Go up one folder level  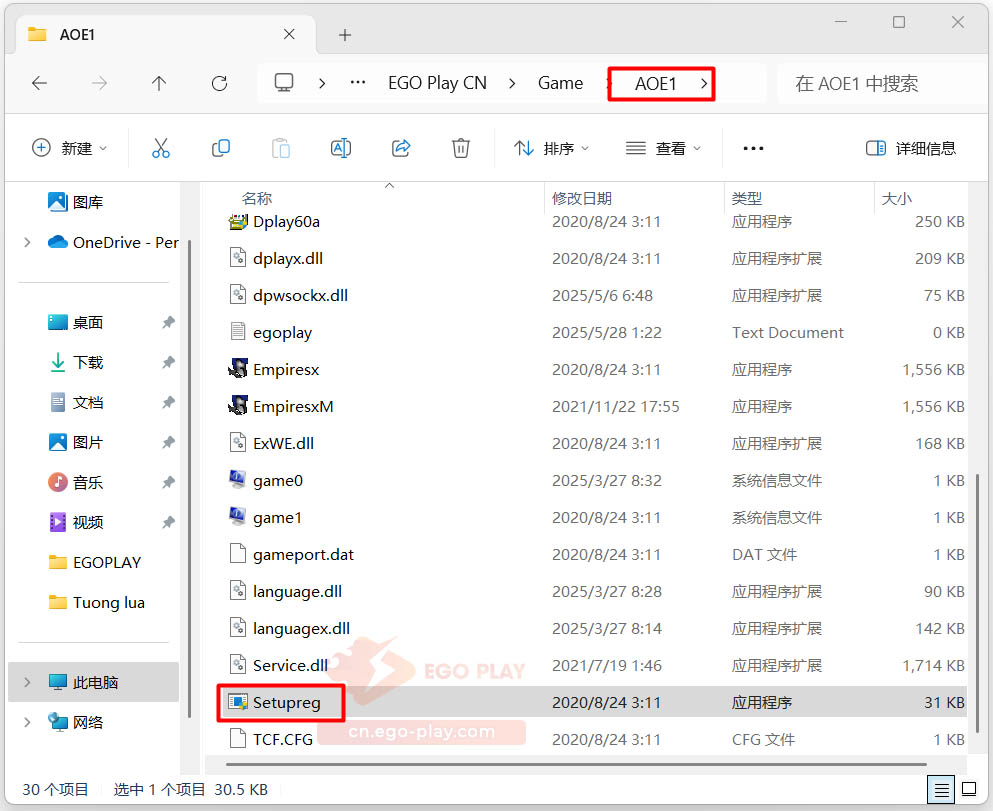click(x=159, y=84)
